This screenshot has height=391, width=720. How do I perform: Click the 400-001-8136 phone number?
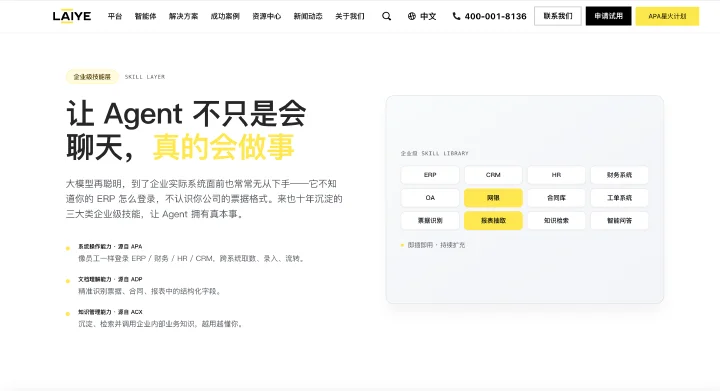[495, 16]
